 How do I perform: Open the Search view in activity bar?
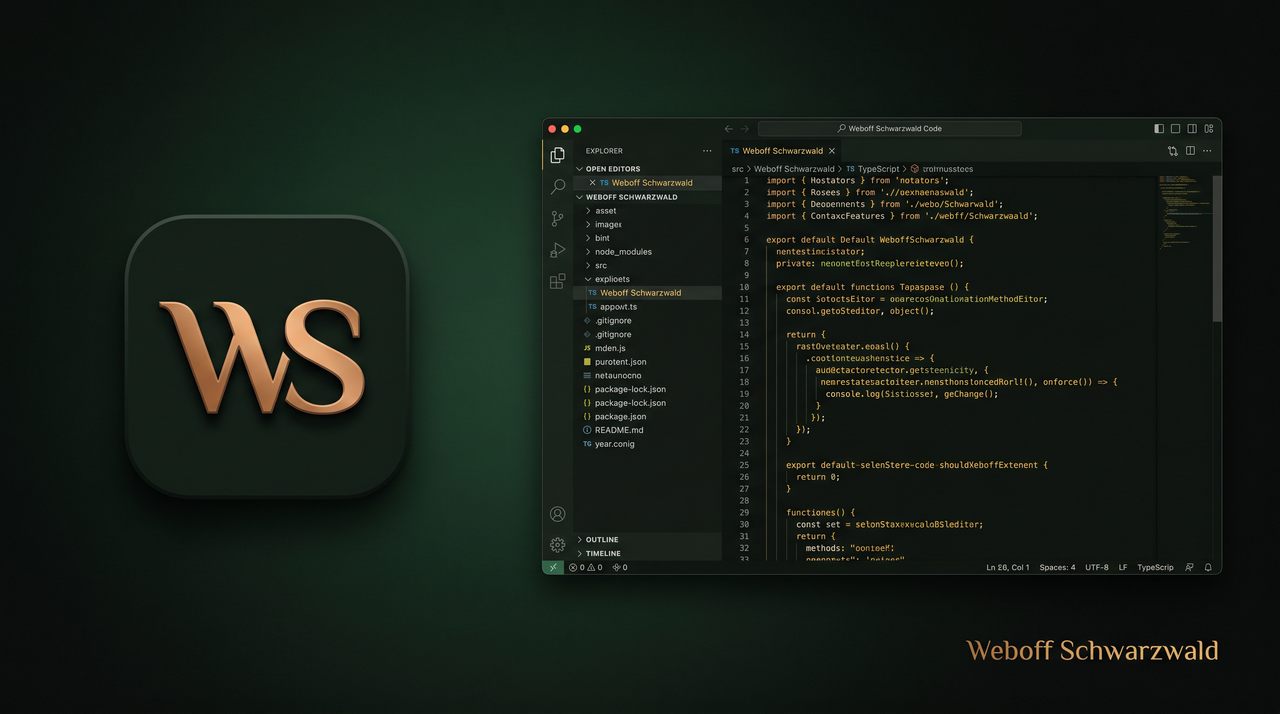pos(558,187)
